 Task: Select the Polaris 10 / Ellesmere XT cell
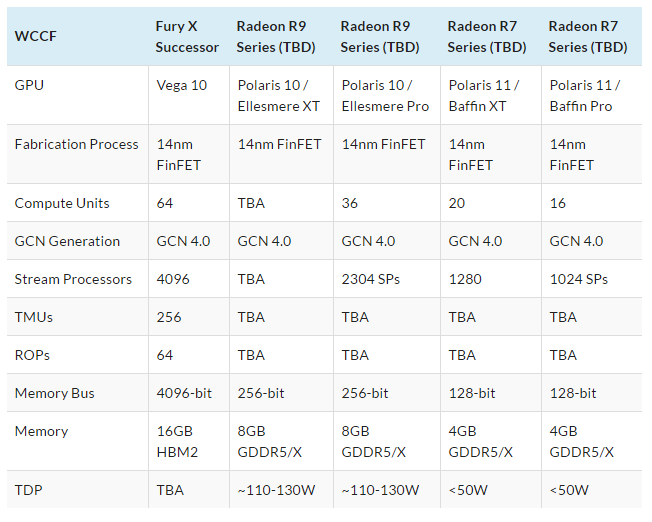pyautogui.click(x=278, y=96)
